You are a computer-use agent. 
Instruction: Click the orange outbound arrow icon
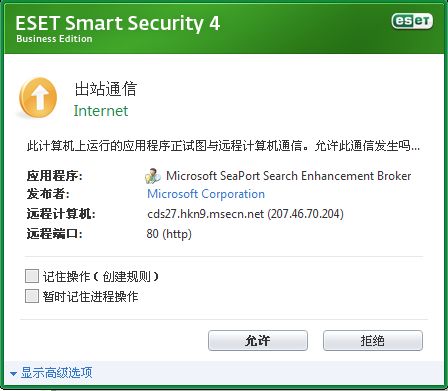38,97
